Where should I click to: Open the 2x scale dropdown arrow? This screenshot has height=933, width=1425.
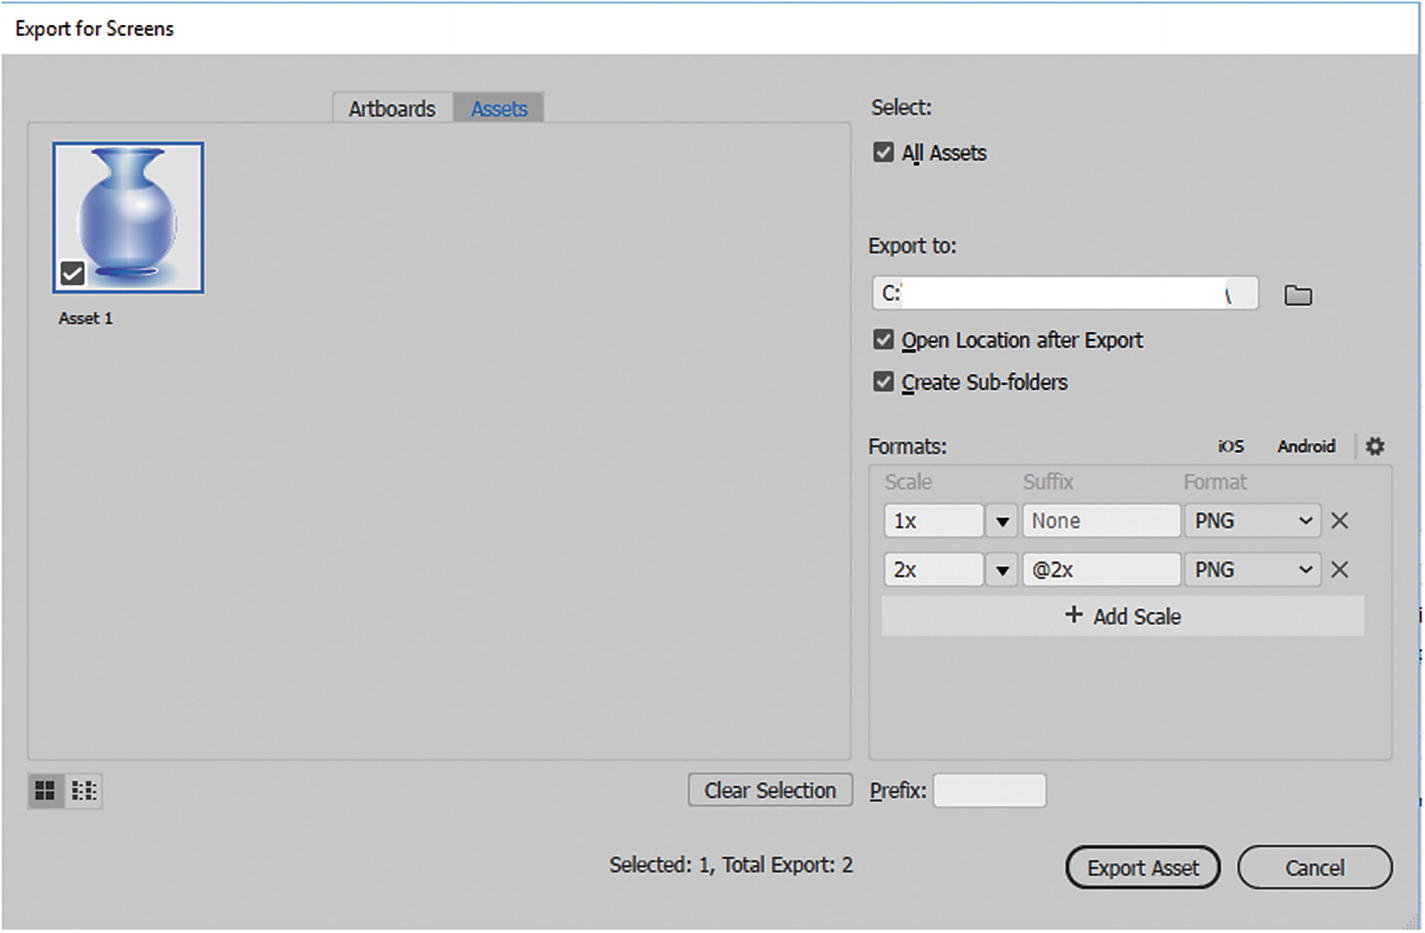[x=1002, y=570]
